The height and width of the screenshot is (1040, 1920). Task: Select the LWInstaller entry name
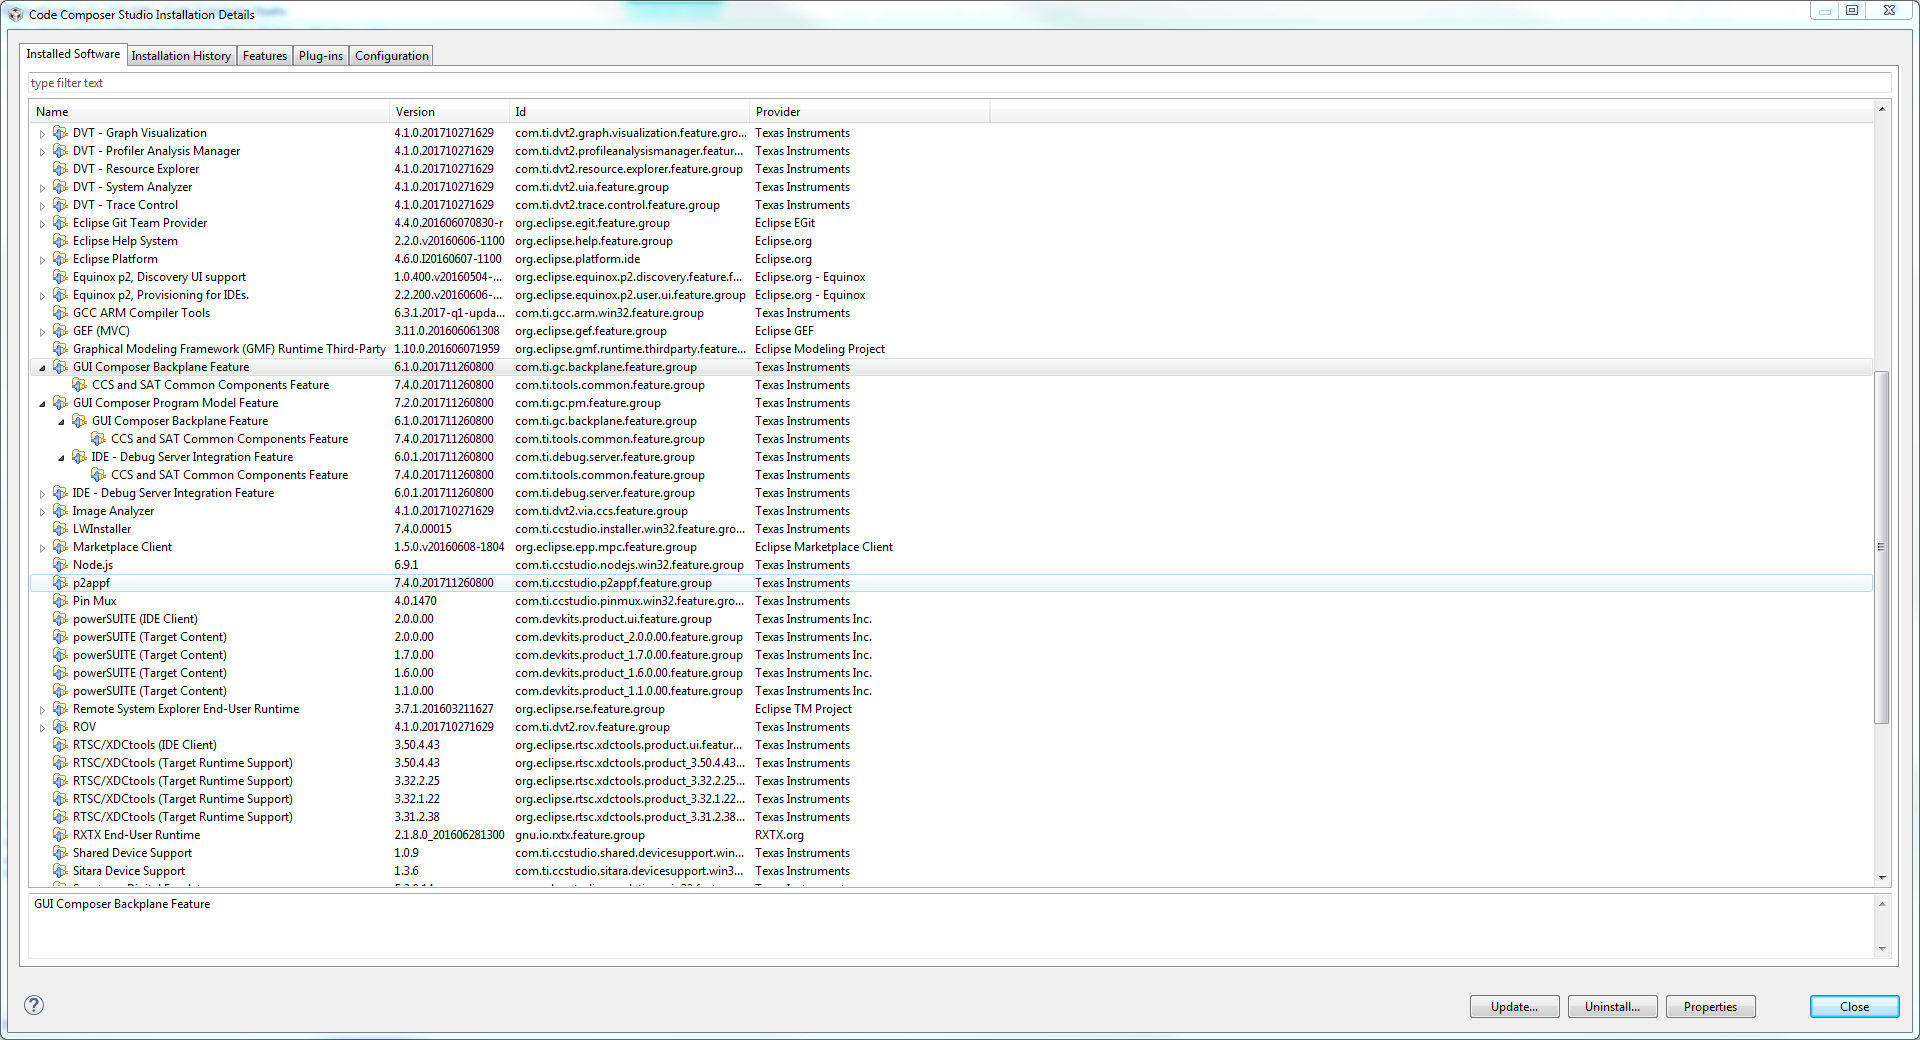pyautogui.click(x=102, y=529)
